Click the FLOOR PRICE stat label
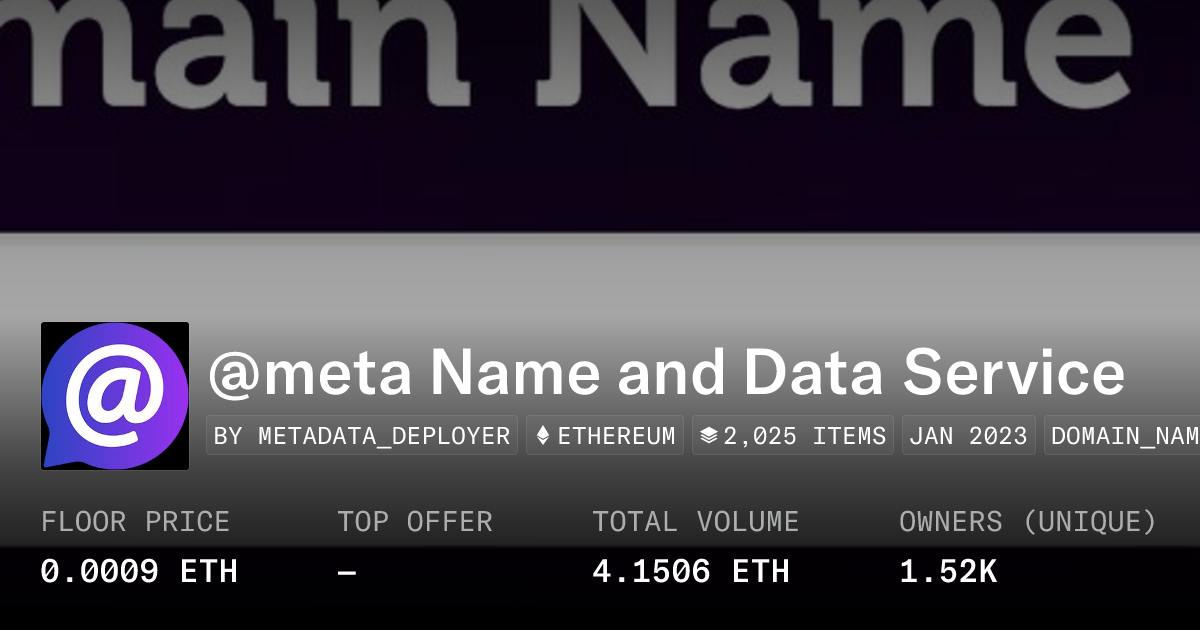 click(135, 522)
